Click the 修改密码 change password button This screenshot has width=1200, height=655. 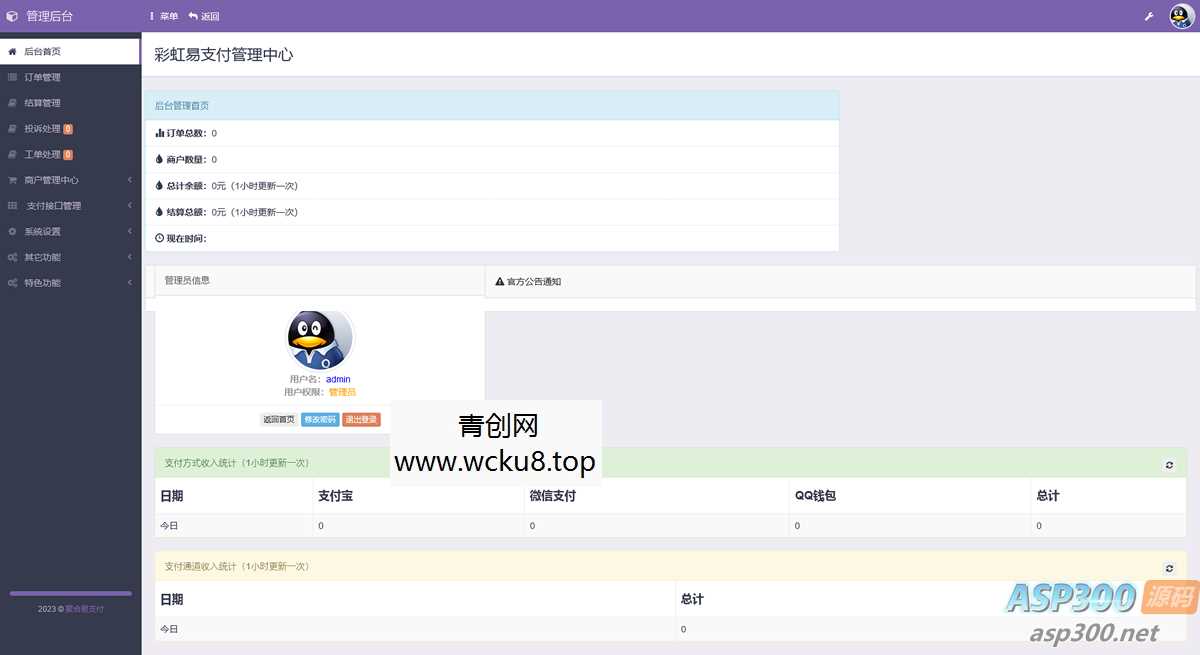pyautogui.click(x=320, y=420)
